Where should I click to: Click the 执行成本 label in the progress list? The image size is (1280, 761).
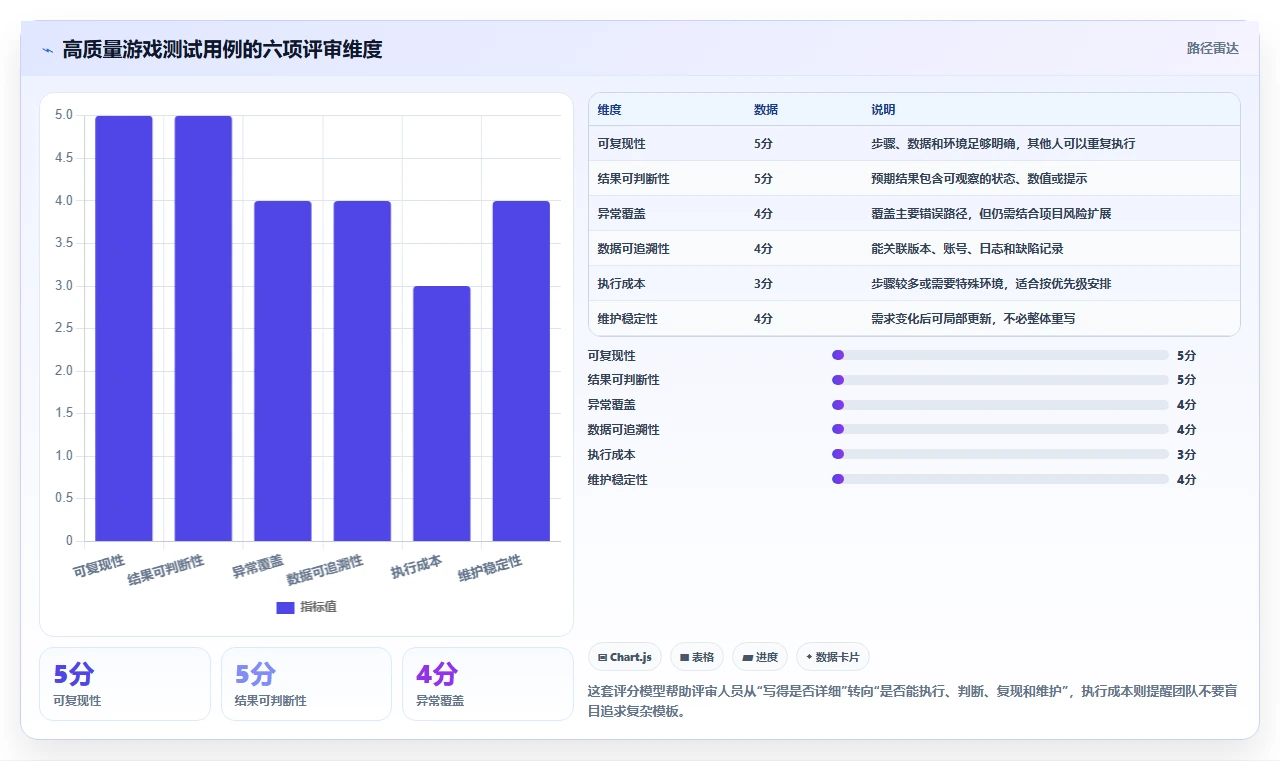[x=612, y=455]
